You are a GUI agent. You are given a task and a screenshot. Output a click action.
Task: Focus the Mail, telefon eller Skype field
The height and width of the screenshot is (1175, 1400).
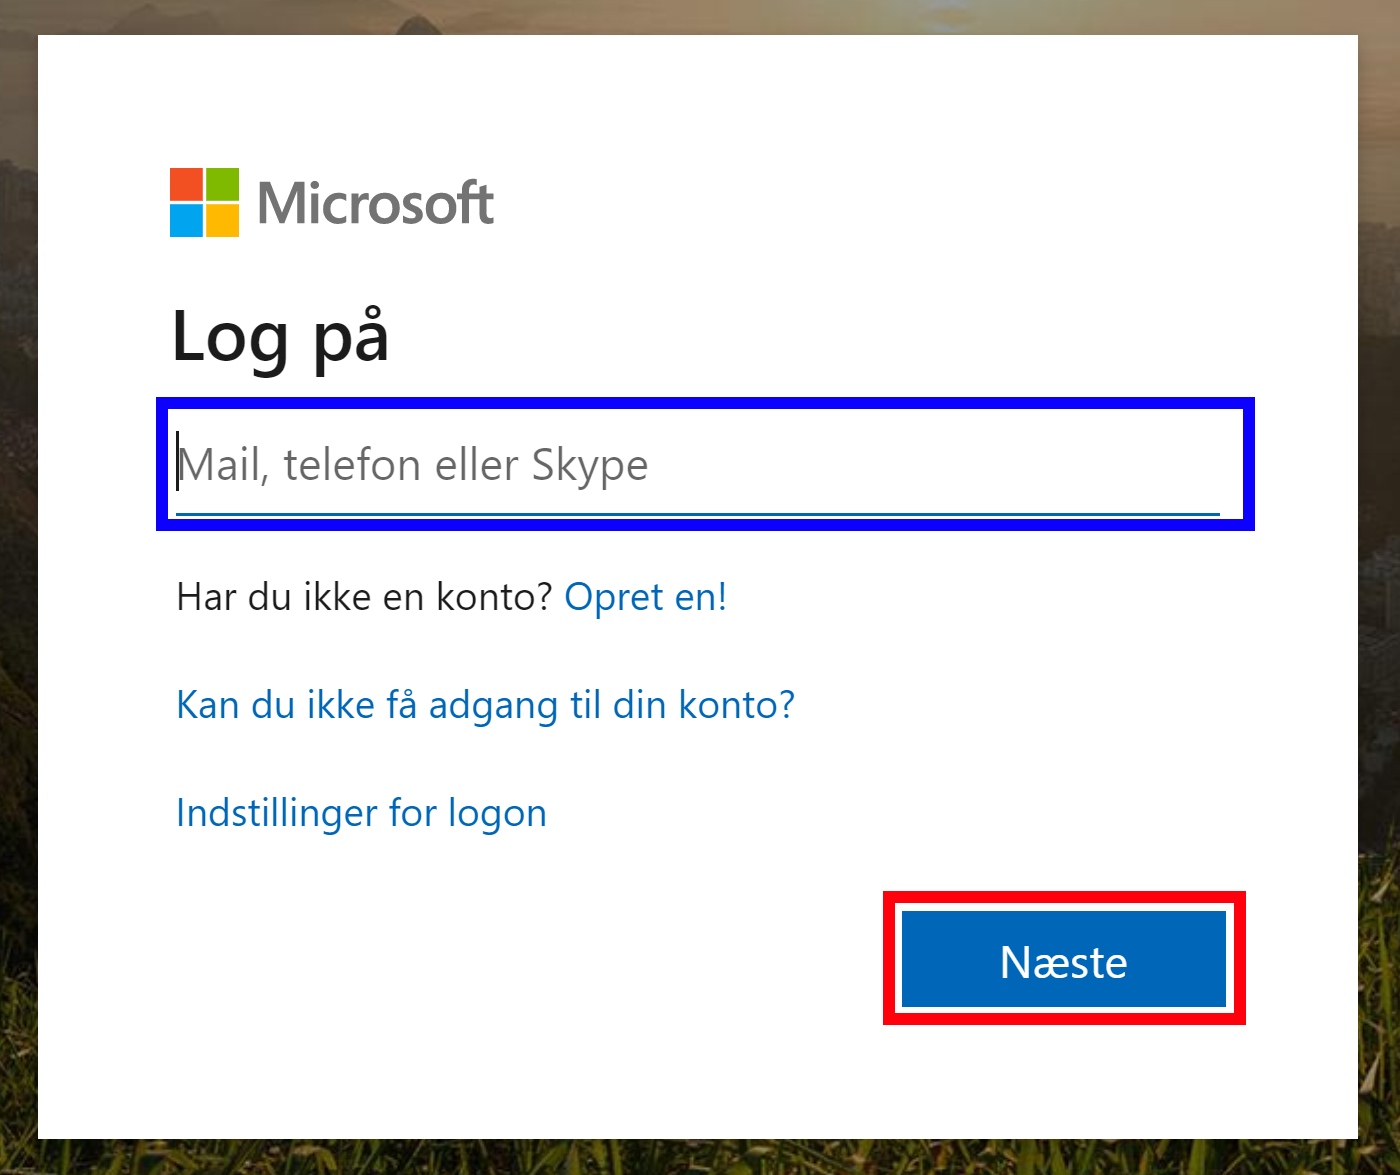pyautogui.click(x=698, y=465)
